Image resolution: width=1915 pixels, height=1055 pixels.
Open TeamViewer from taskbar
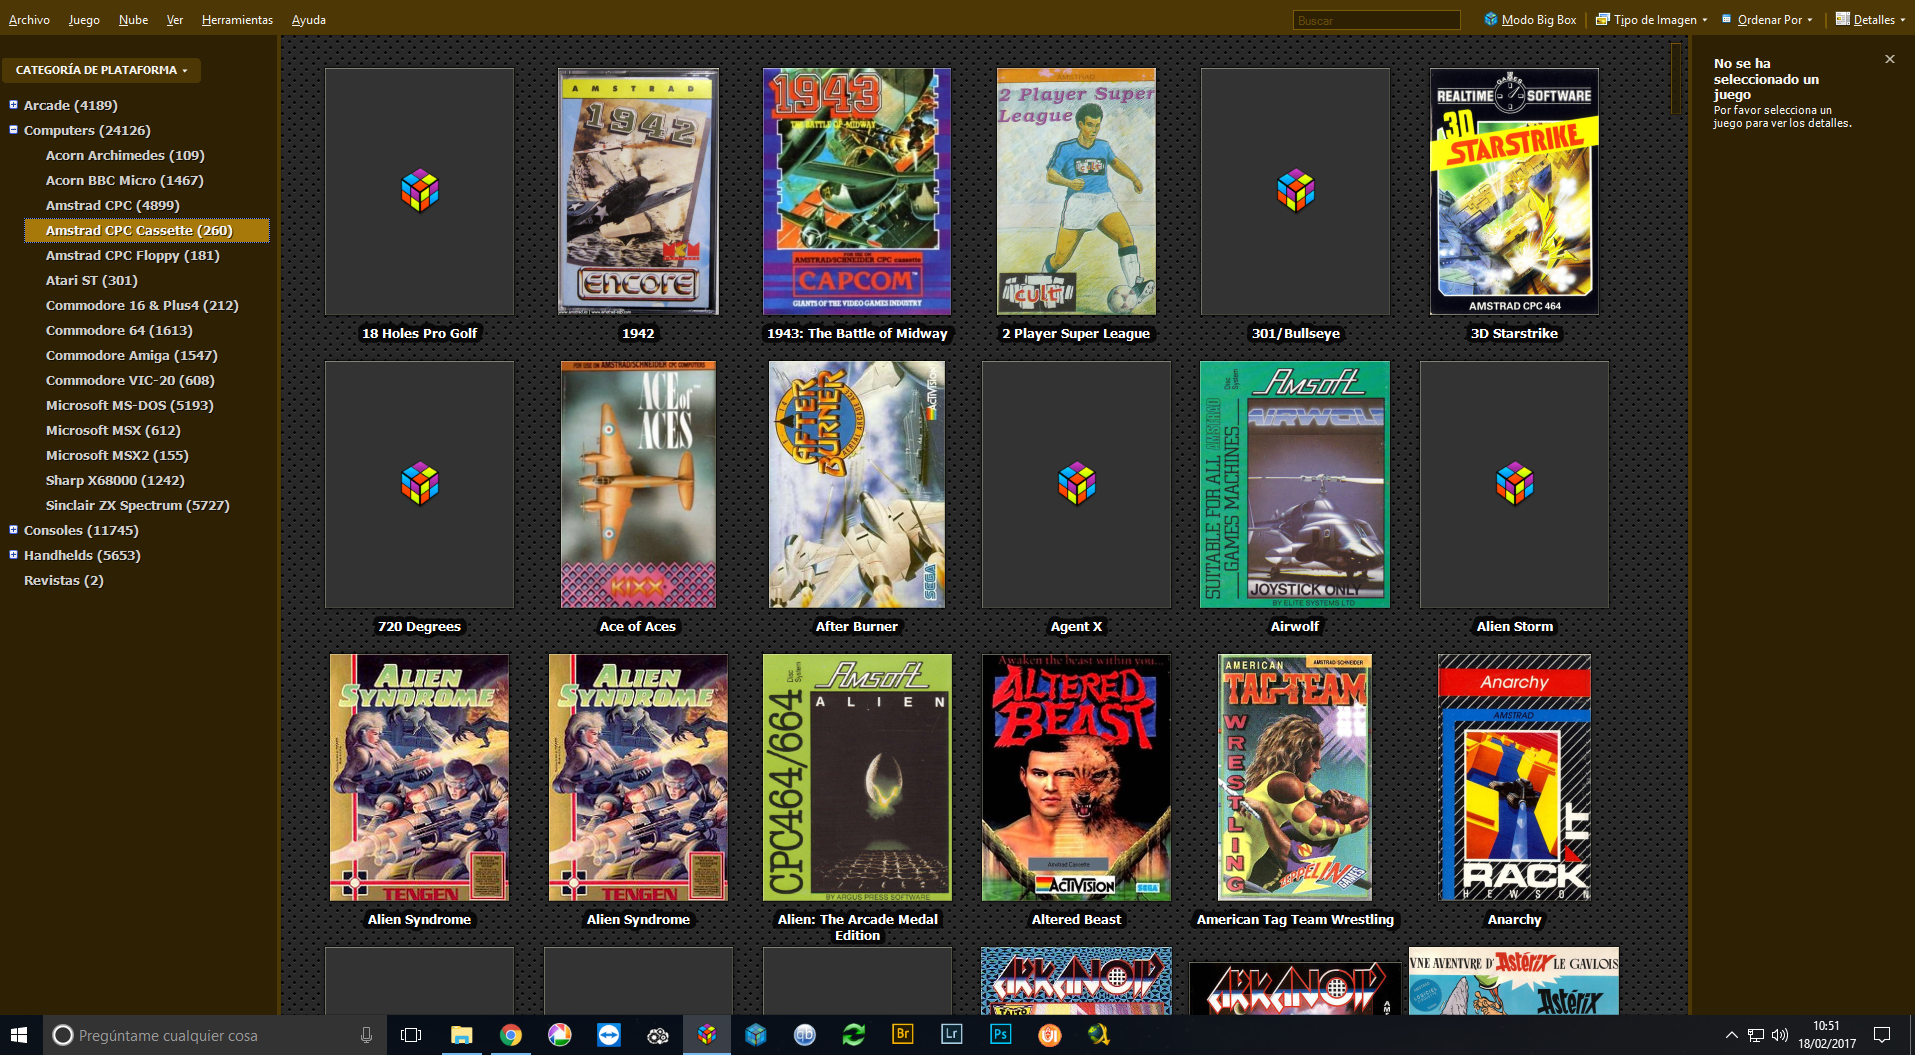click(x=608, y=1035)
